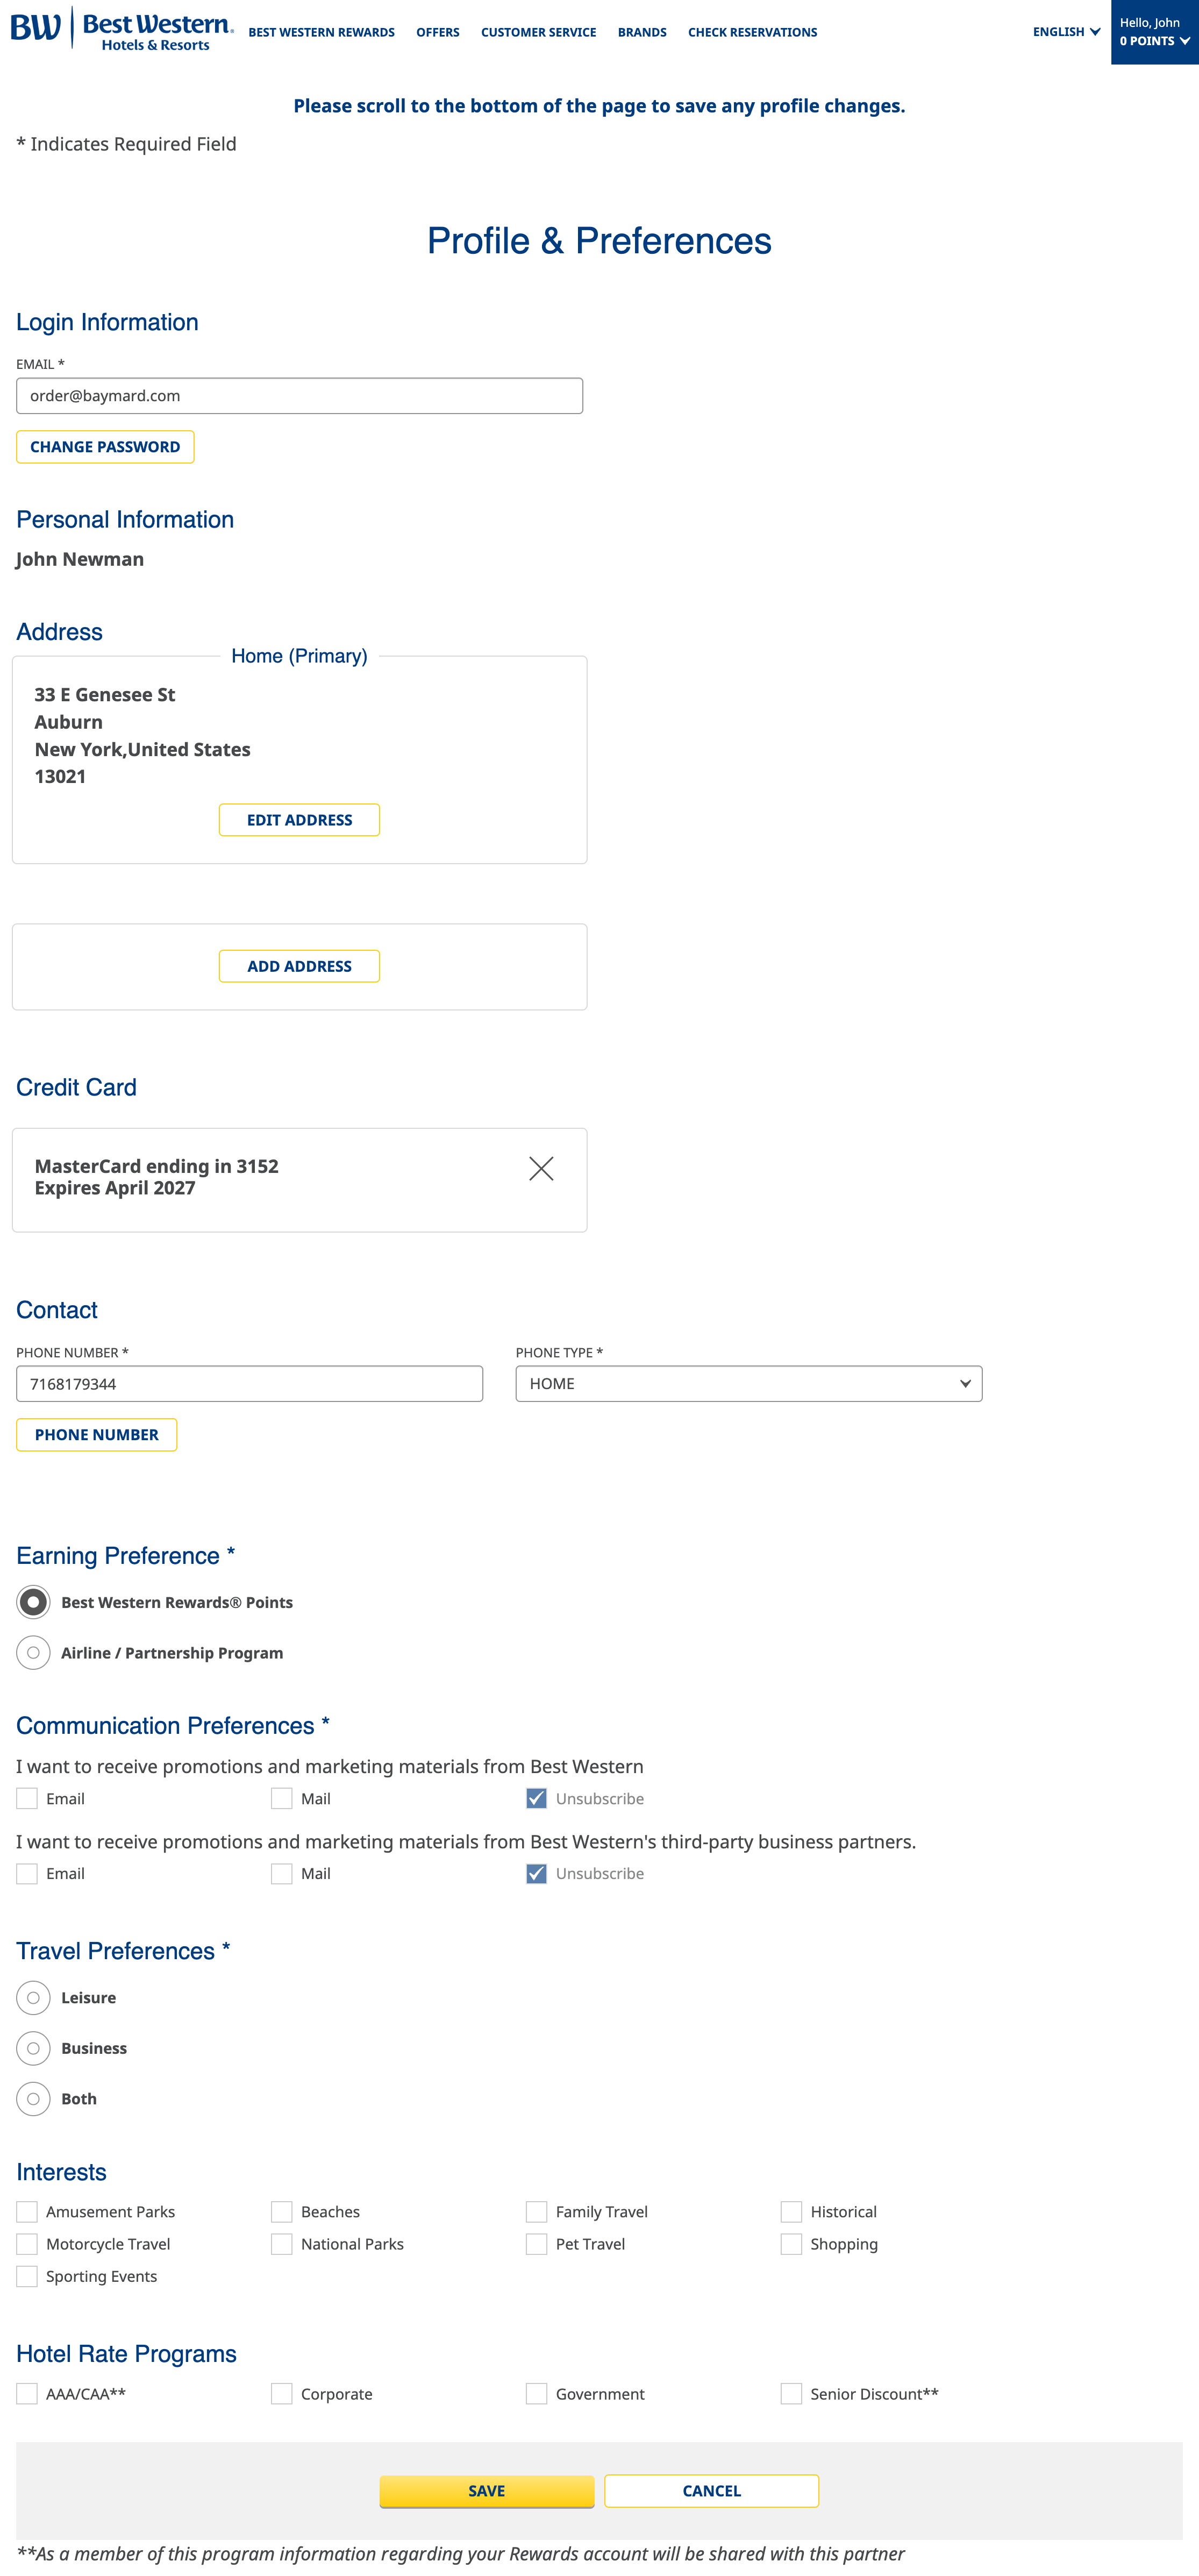Open the BEST WESTERN REWARDS menu
This screenshot has height=2576, width=1199.
[322, 31]
